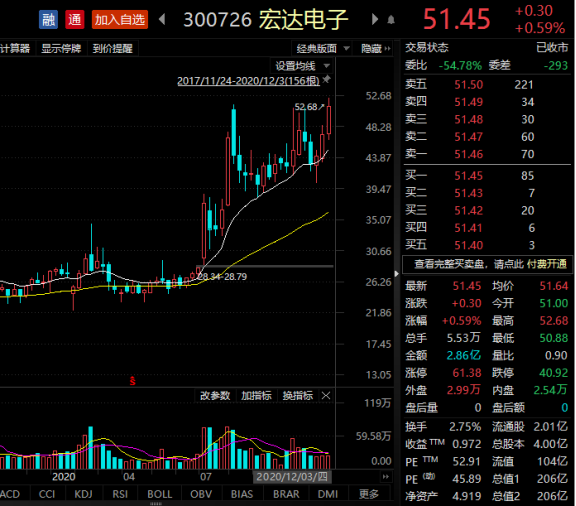576x506 pixels.
Task: Click the 换手 value 2.75%
Action: [465, 427]
